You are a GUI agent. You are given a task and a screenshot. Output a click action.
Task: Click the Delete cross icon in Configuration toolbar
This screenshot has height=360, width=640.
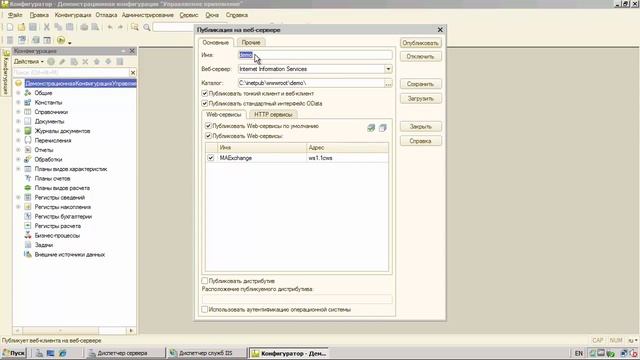coord(85,62)
